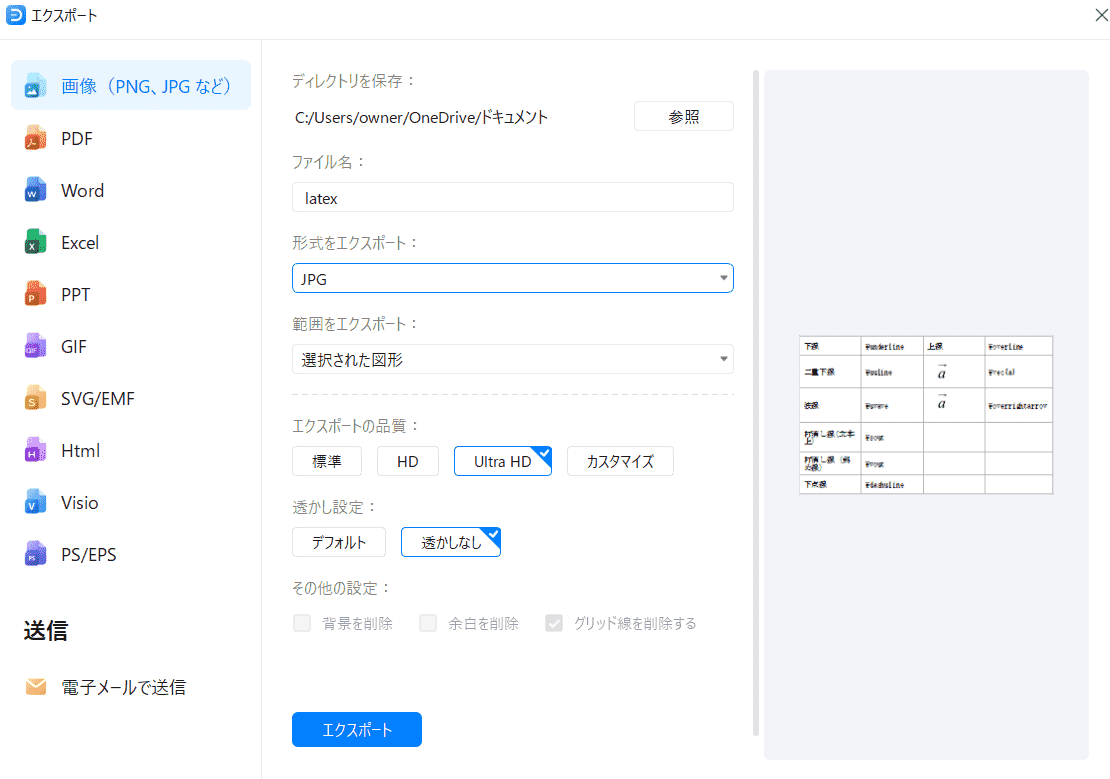The height and width of the screenshot is (779, 1110).
Task: Uncheck the グリッド線を削除する checkbox
Action: click(x=554, y=623)
